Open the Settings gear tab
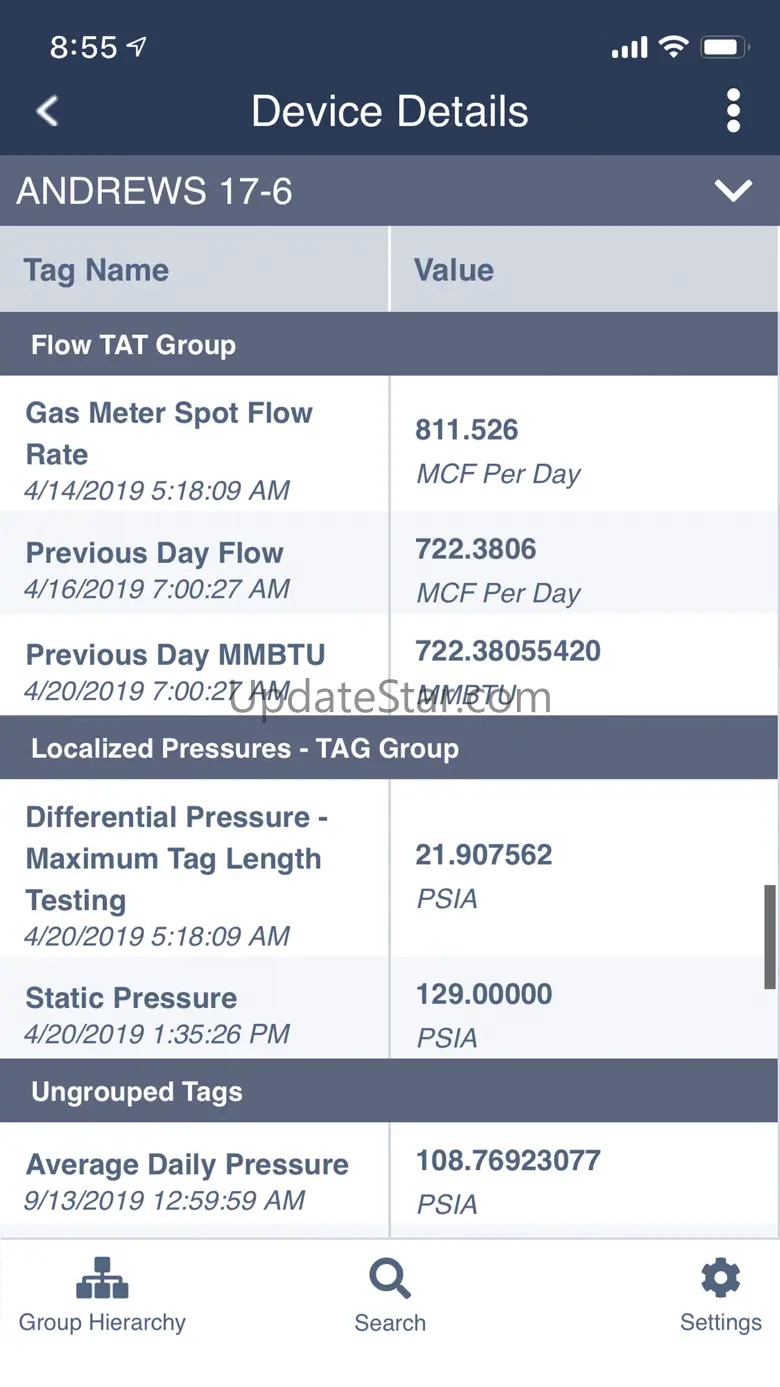Screen dimensions: 780x1387 (720, 1295)
